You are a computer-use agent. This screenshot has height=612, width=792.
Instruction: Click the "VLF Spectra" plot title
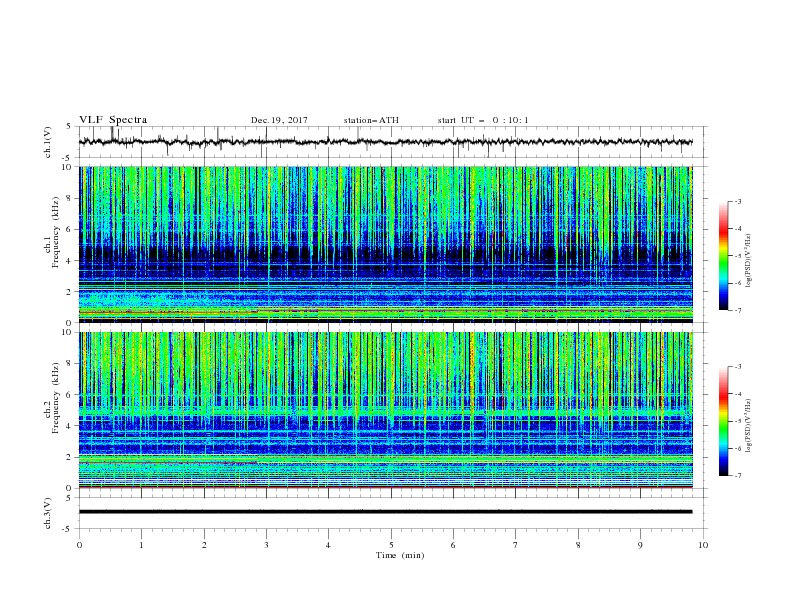pyautogui.click(x=113, y=120)
